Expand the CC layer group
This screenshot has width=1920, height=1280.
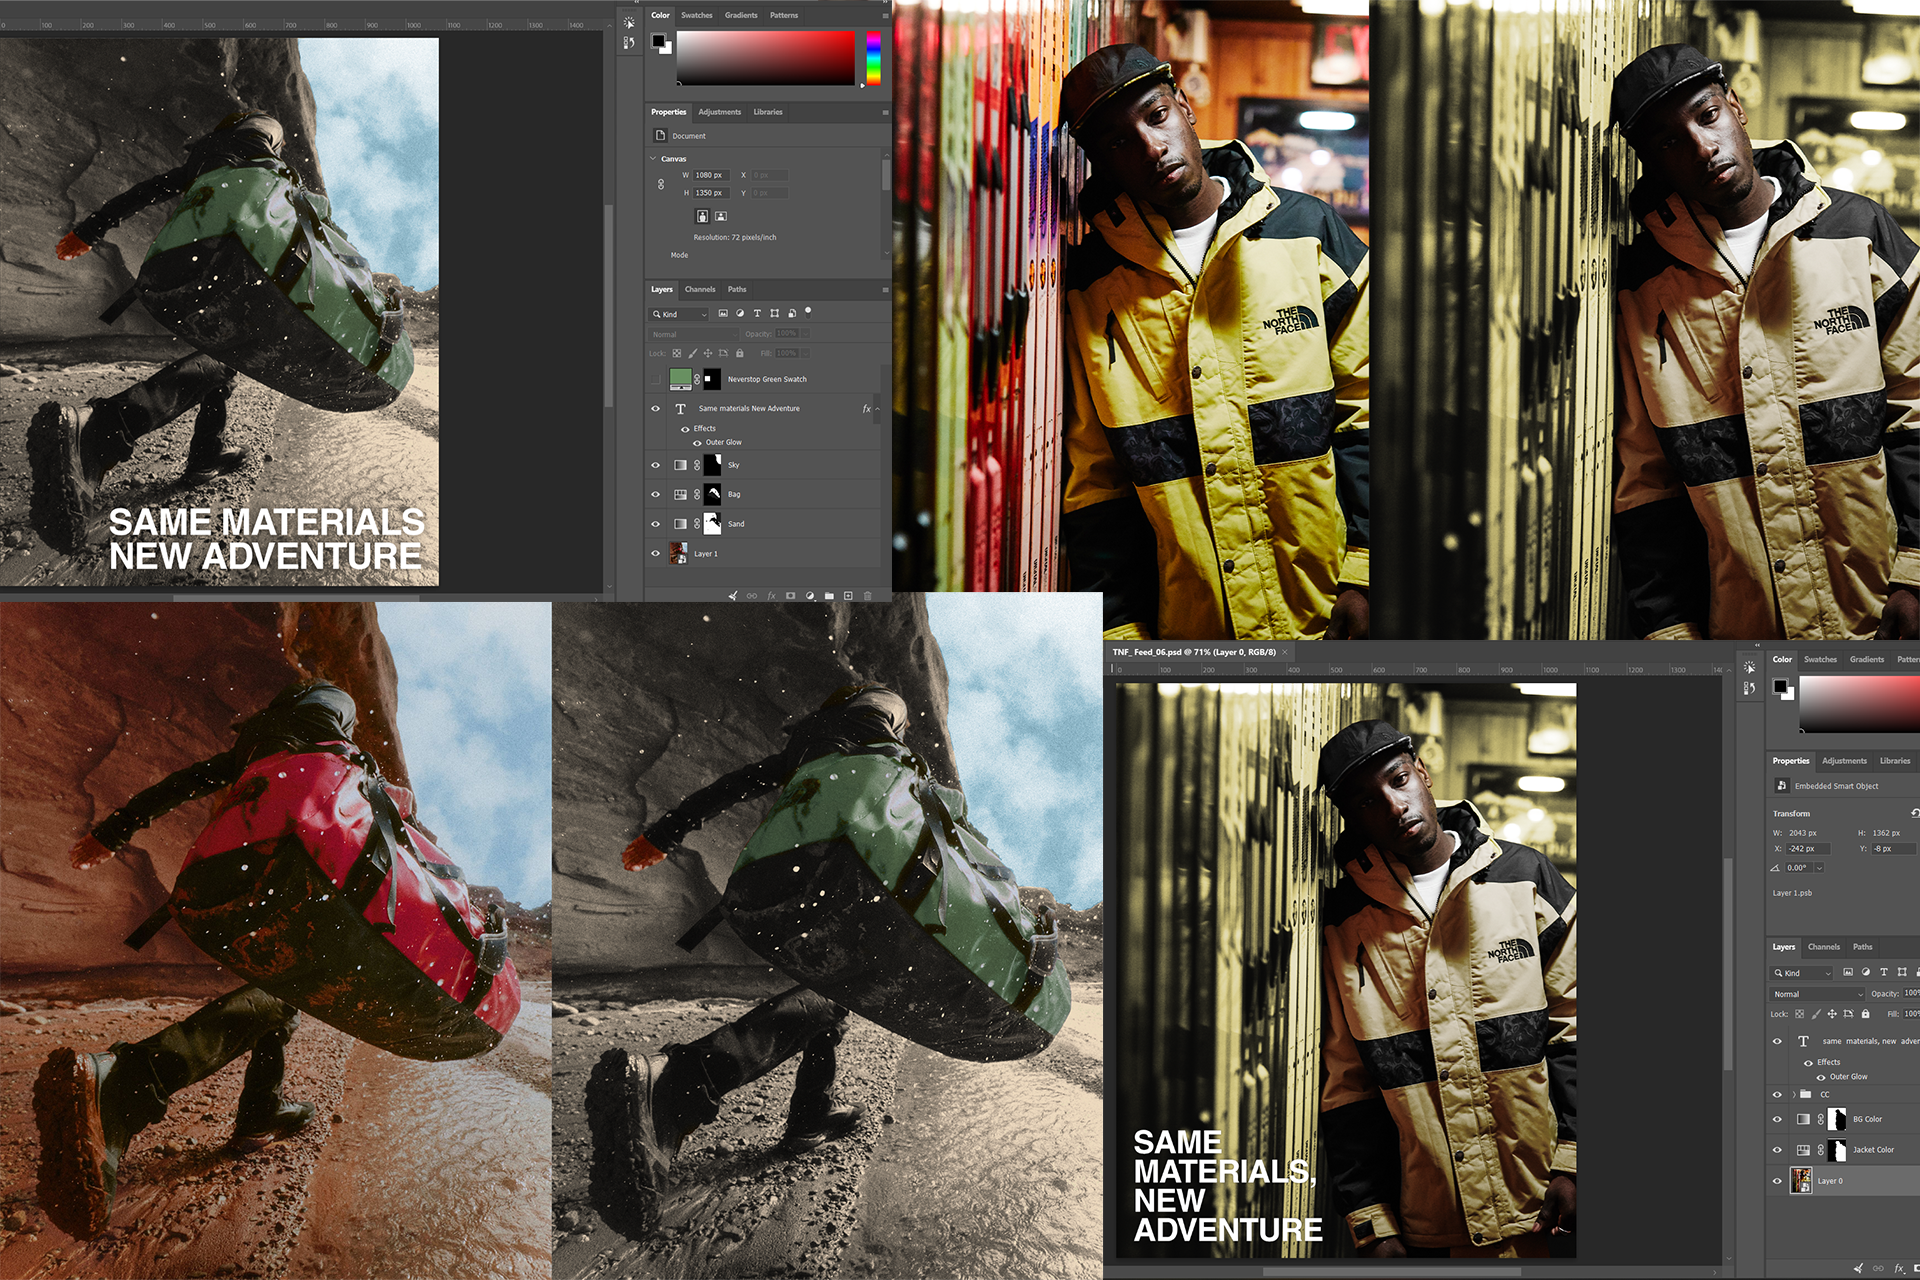tap(1794, 1094)
